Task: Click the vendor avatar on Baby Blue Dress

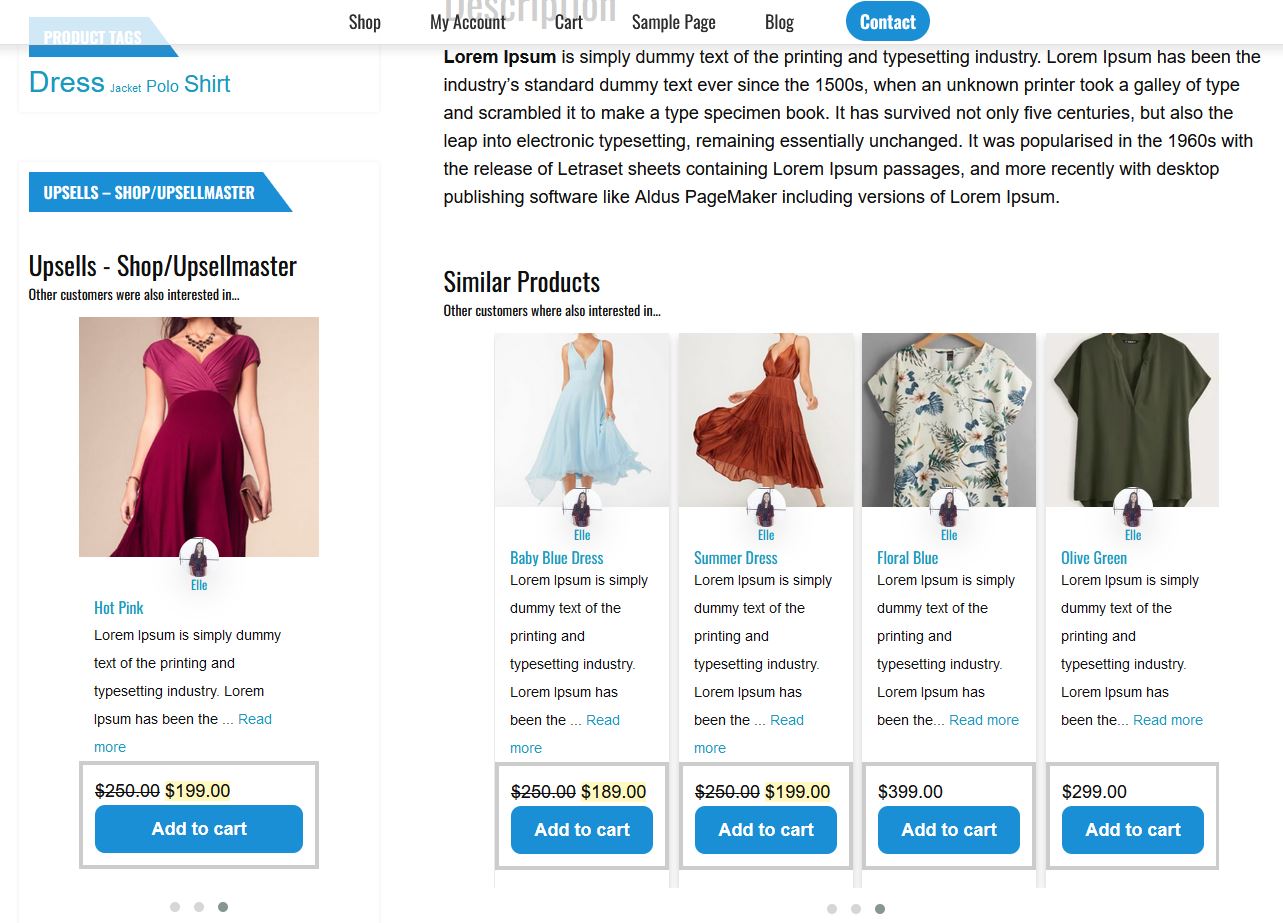Action: (582, 508)
